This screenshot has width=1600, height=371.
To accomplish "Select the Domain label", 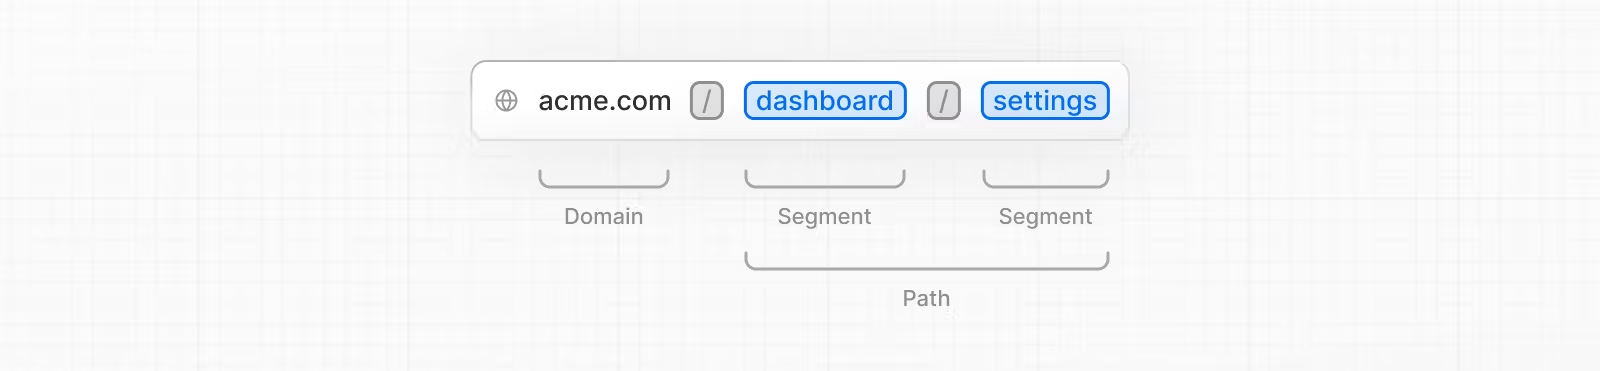I will [604, 216].
